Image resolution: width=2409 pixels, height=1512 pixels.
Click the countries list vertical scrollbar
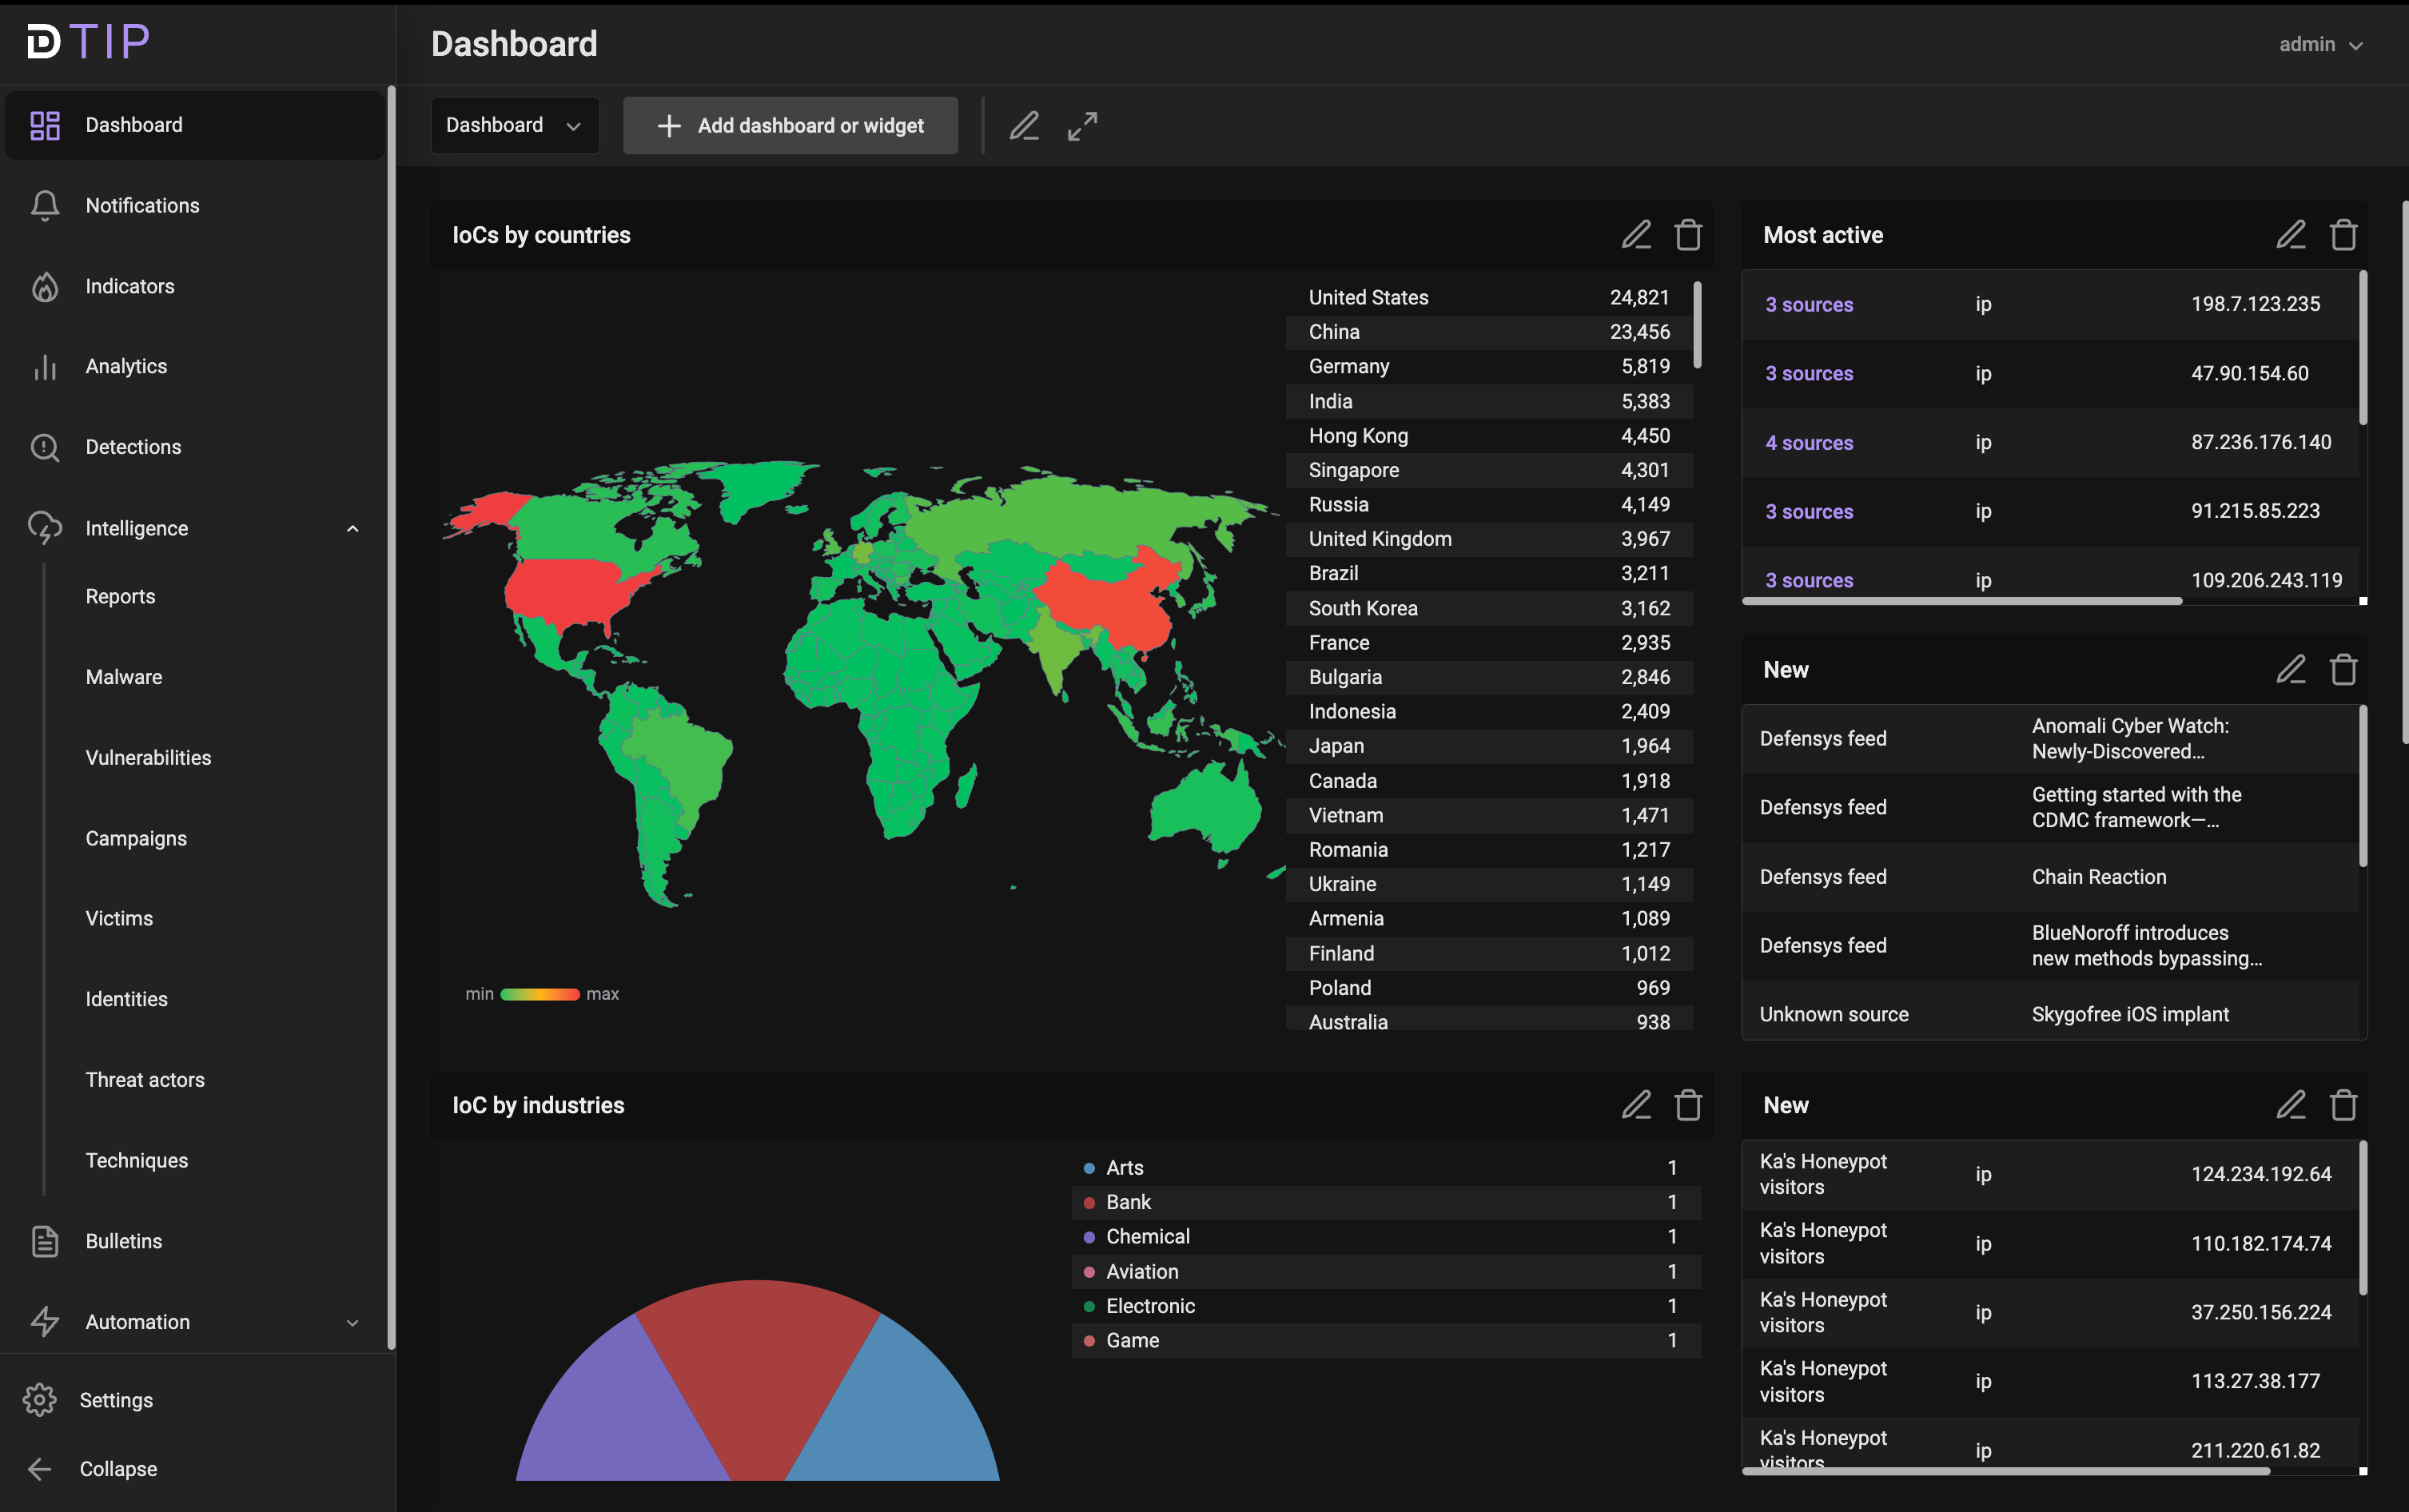coord(1697,325)
